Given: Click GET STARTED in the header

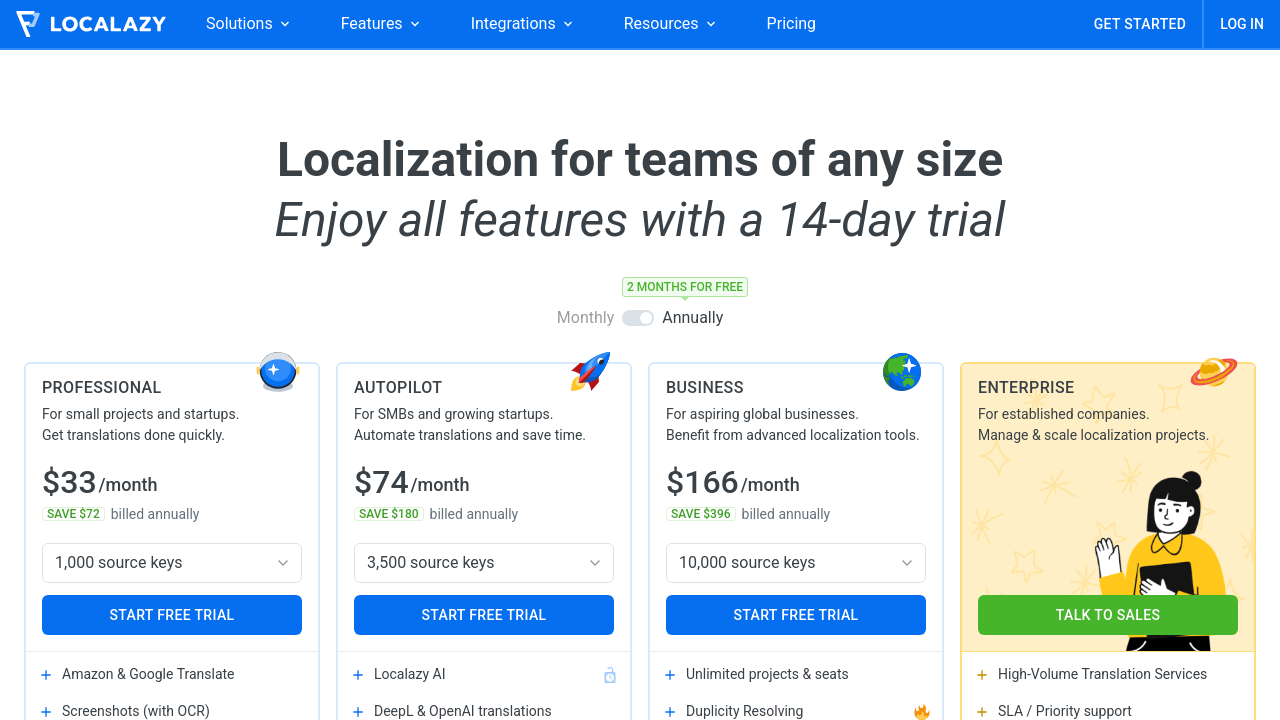Looking at the screenshot, I should 1139,24.
